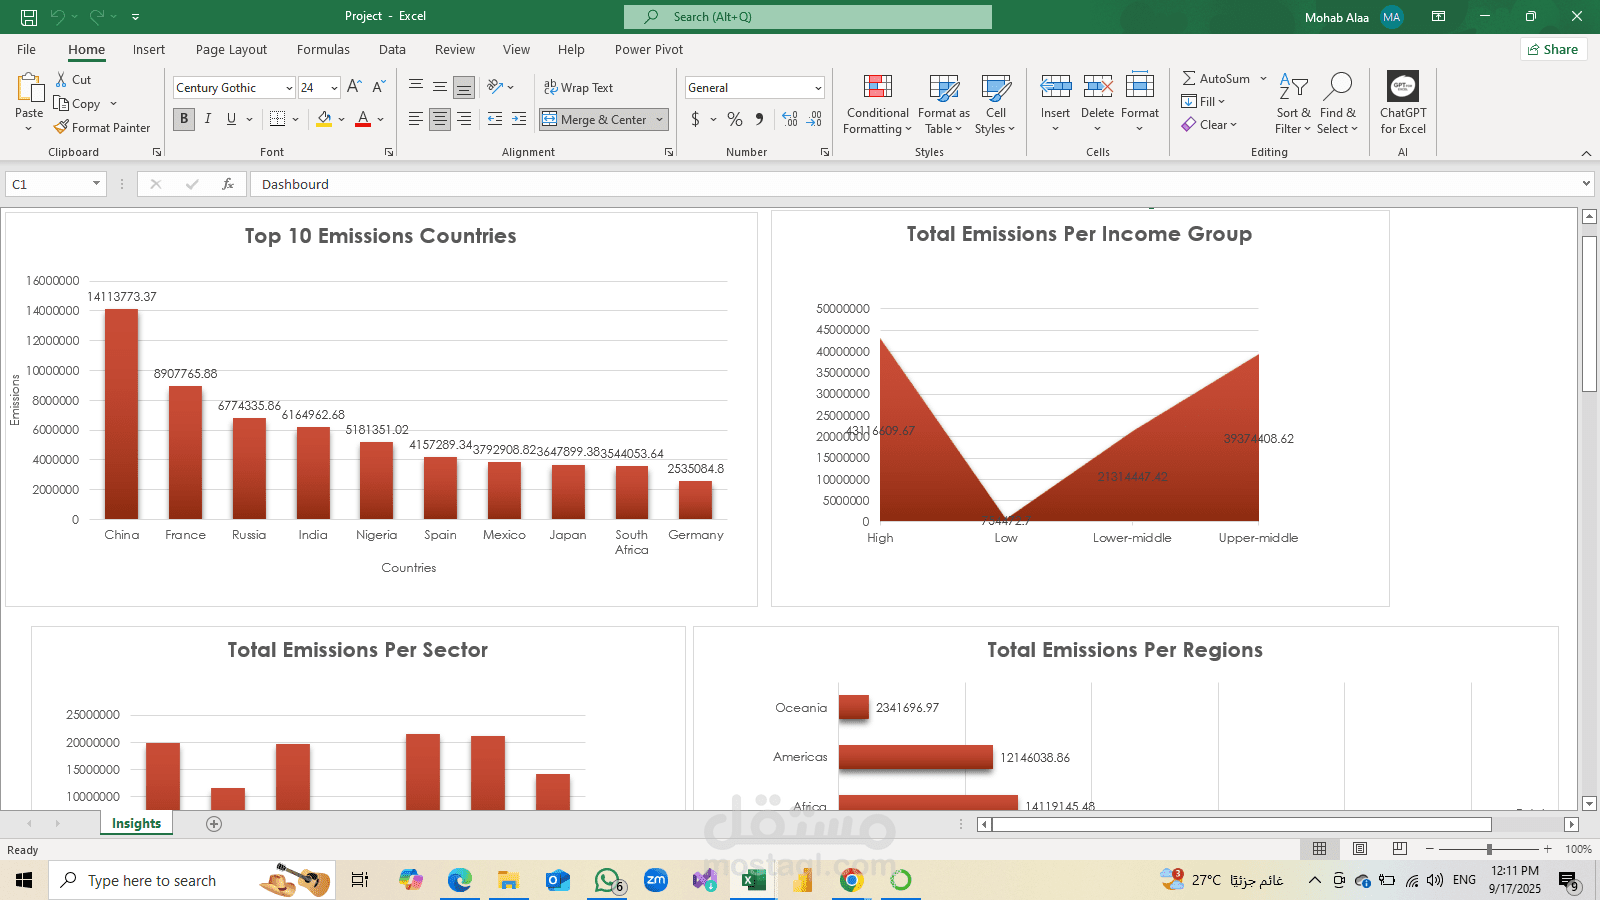Increase font size with the large A icon
This screenshot has width=1600, height=900.
(354, 88)
